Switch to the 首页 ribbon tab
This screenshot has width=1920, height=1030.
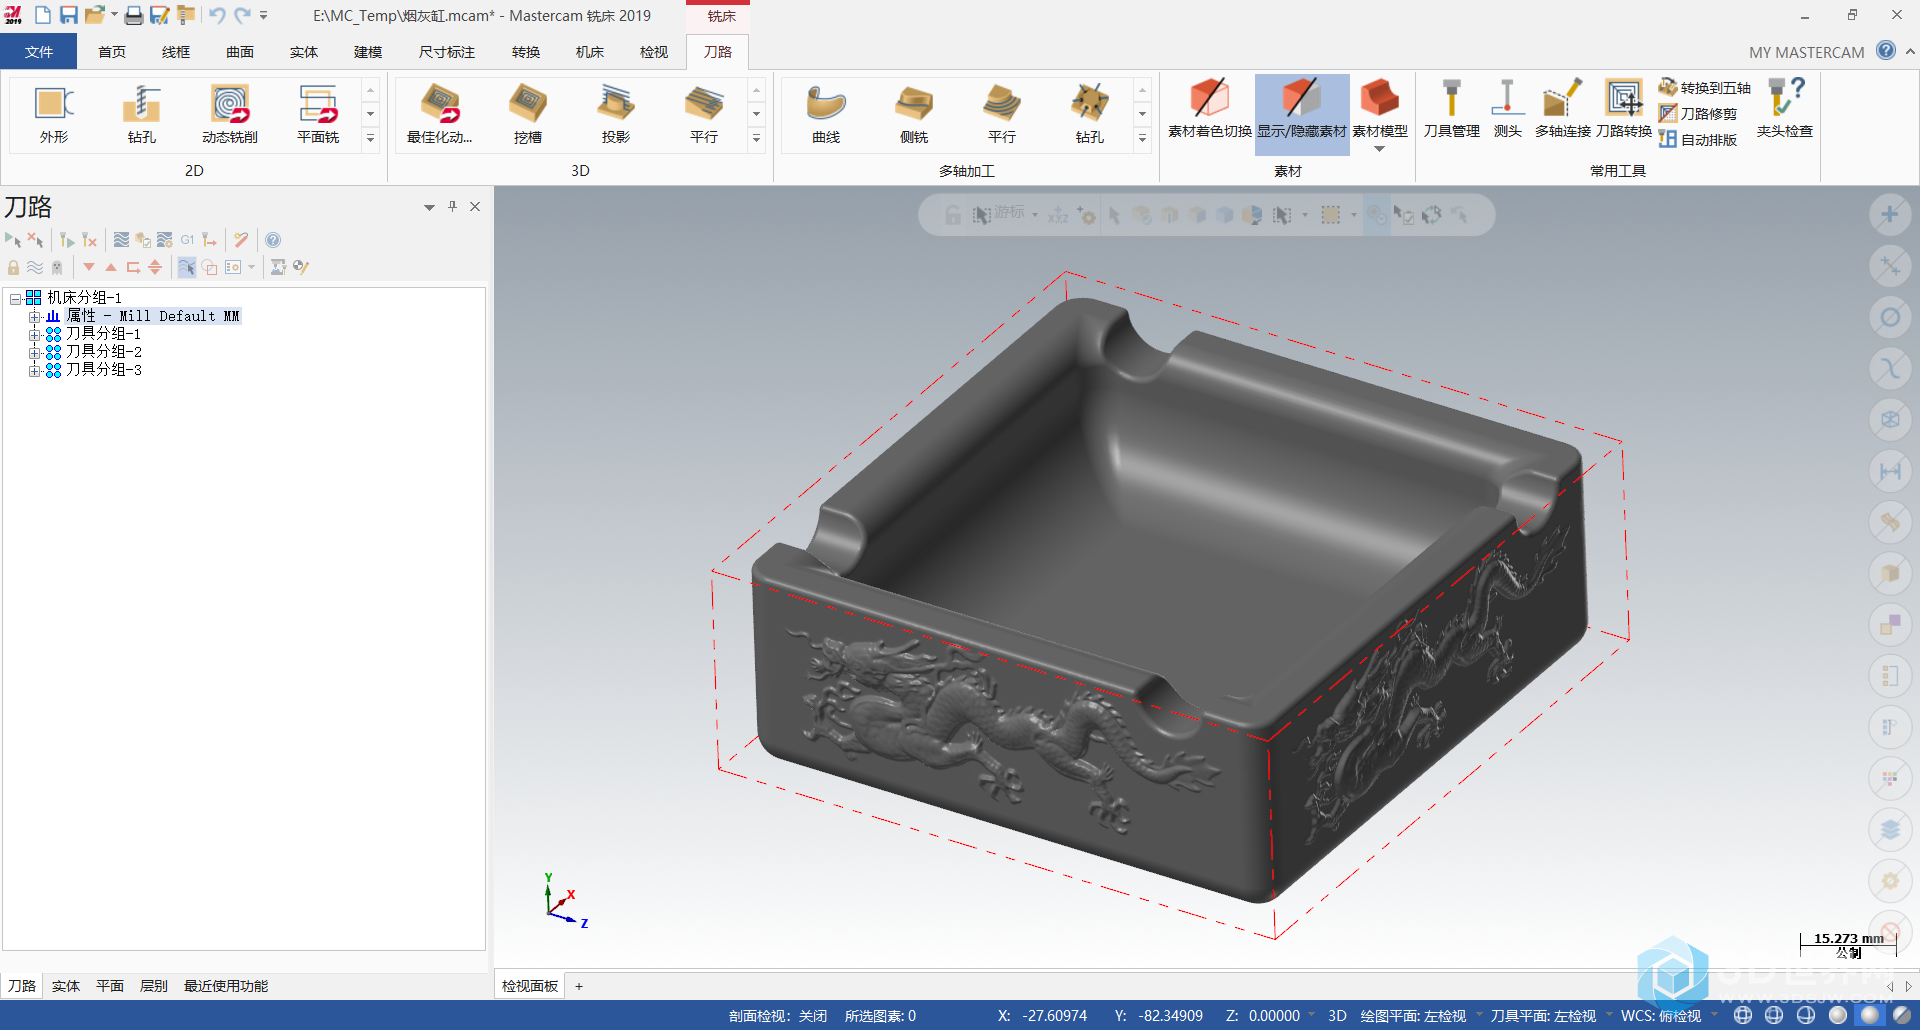tap(112, 52)
